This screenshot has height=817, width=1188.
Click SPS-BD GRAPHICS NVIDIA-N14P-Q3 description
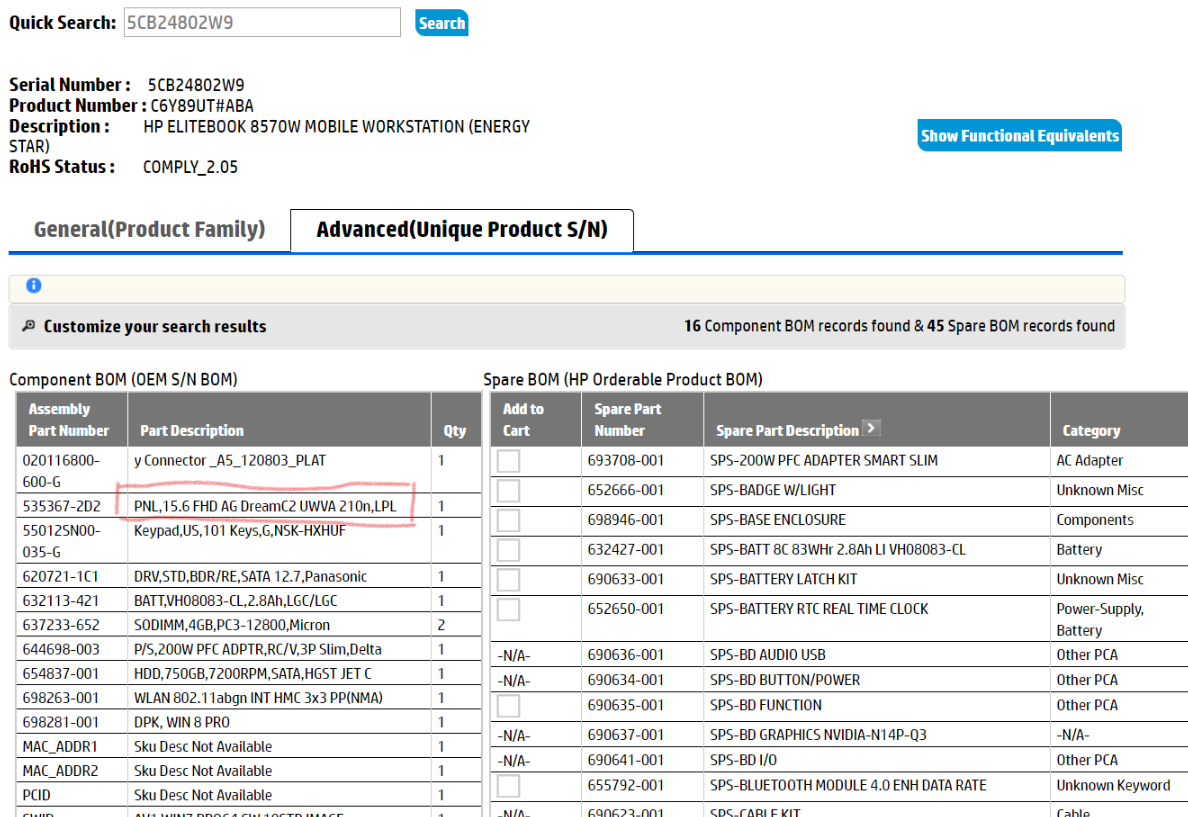click(818, 735)
